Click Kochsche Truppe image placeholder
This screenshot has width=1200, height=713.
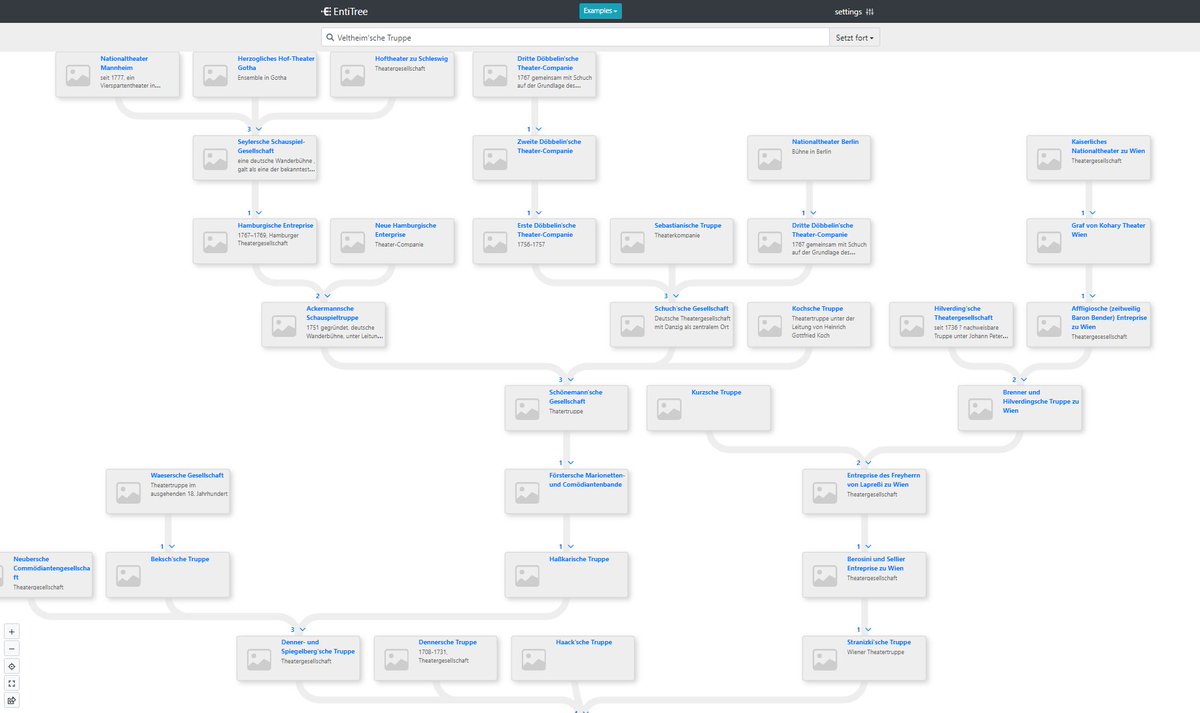click(x=769, y=325)
